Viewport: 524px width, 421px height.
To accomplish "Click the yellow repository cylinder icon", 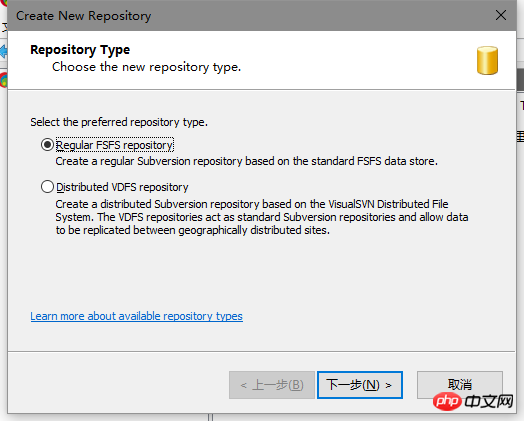I will pos(487,60).
